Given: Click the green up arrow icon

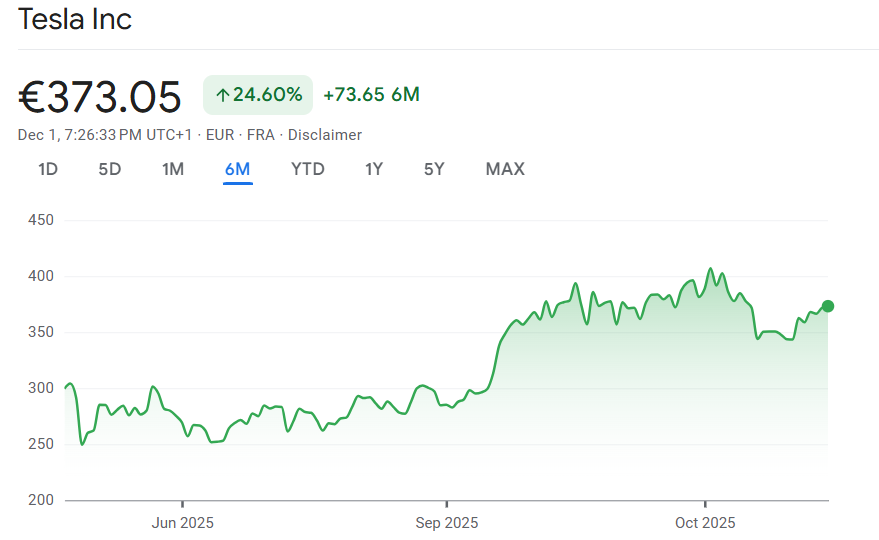Looking at the screenshot, I should coord(222,95).
